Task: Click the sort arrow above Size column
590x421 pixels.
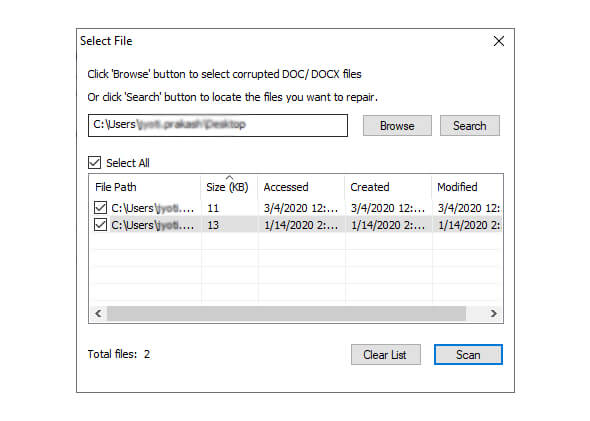Action: [229, 178]
